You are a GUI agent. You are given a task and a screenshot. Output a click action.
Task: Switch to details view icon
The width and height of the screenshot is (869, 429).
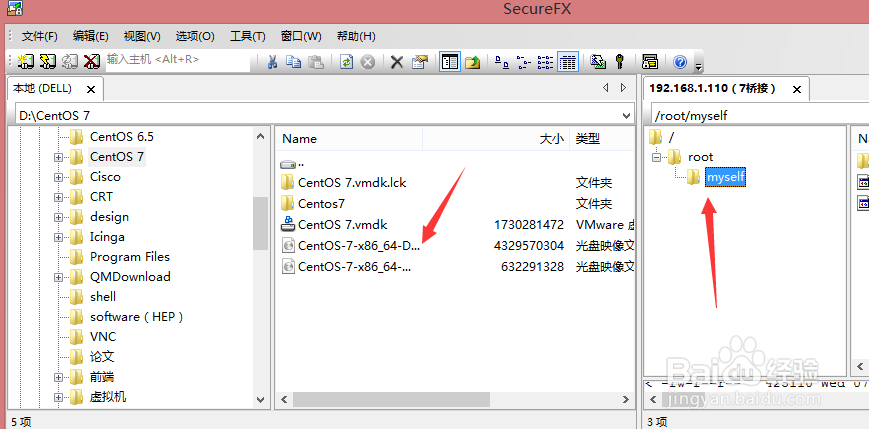click(x=568, y=62)
